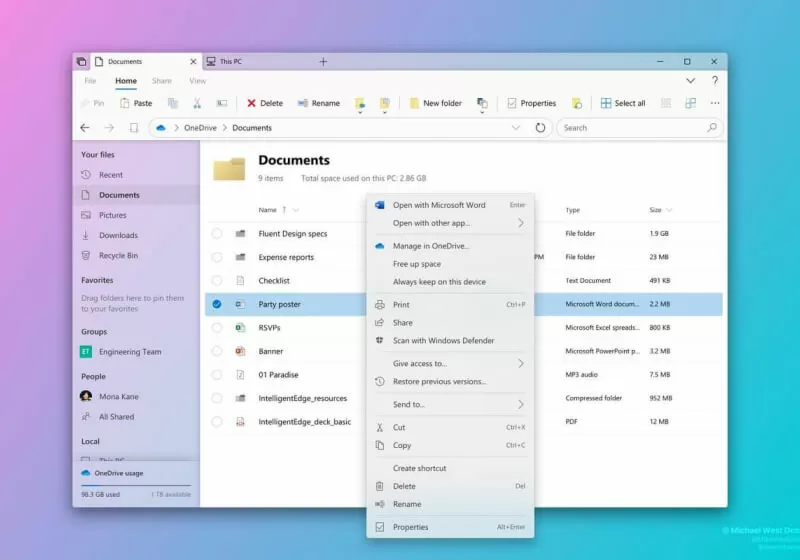
Task: Choose Scan with Windows Defender menu entry
Action: (443, 341)
